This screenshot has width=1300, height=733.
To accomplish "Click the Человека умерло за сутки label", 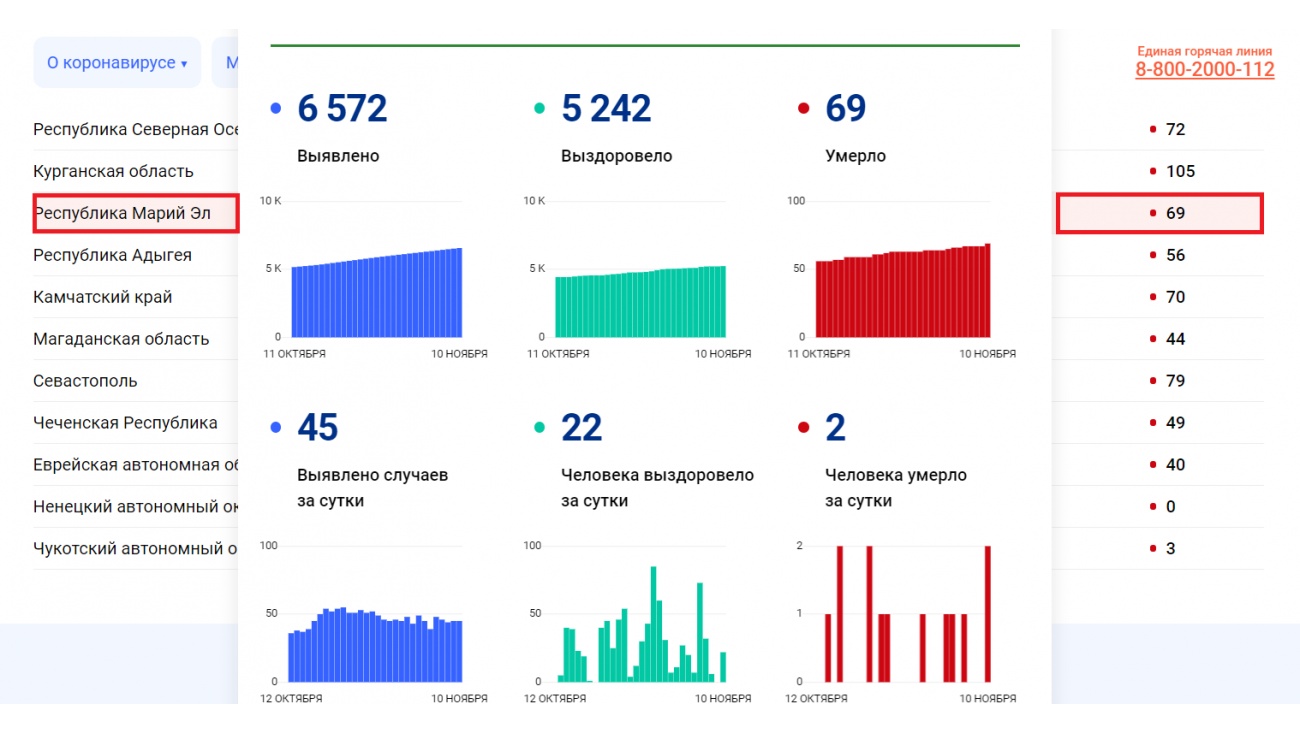I will pyautogui.click(x=896, y=488).
